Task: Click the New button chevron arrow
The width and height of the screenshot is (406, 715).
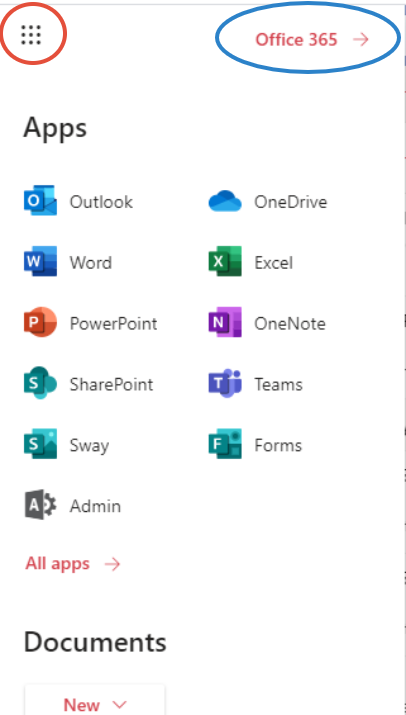Action: (x=120, y=705)
